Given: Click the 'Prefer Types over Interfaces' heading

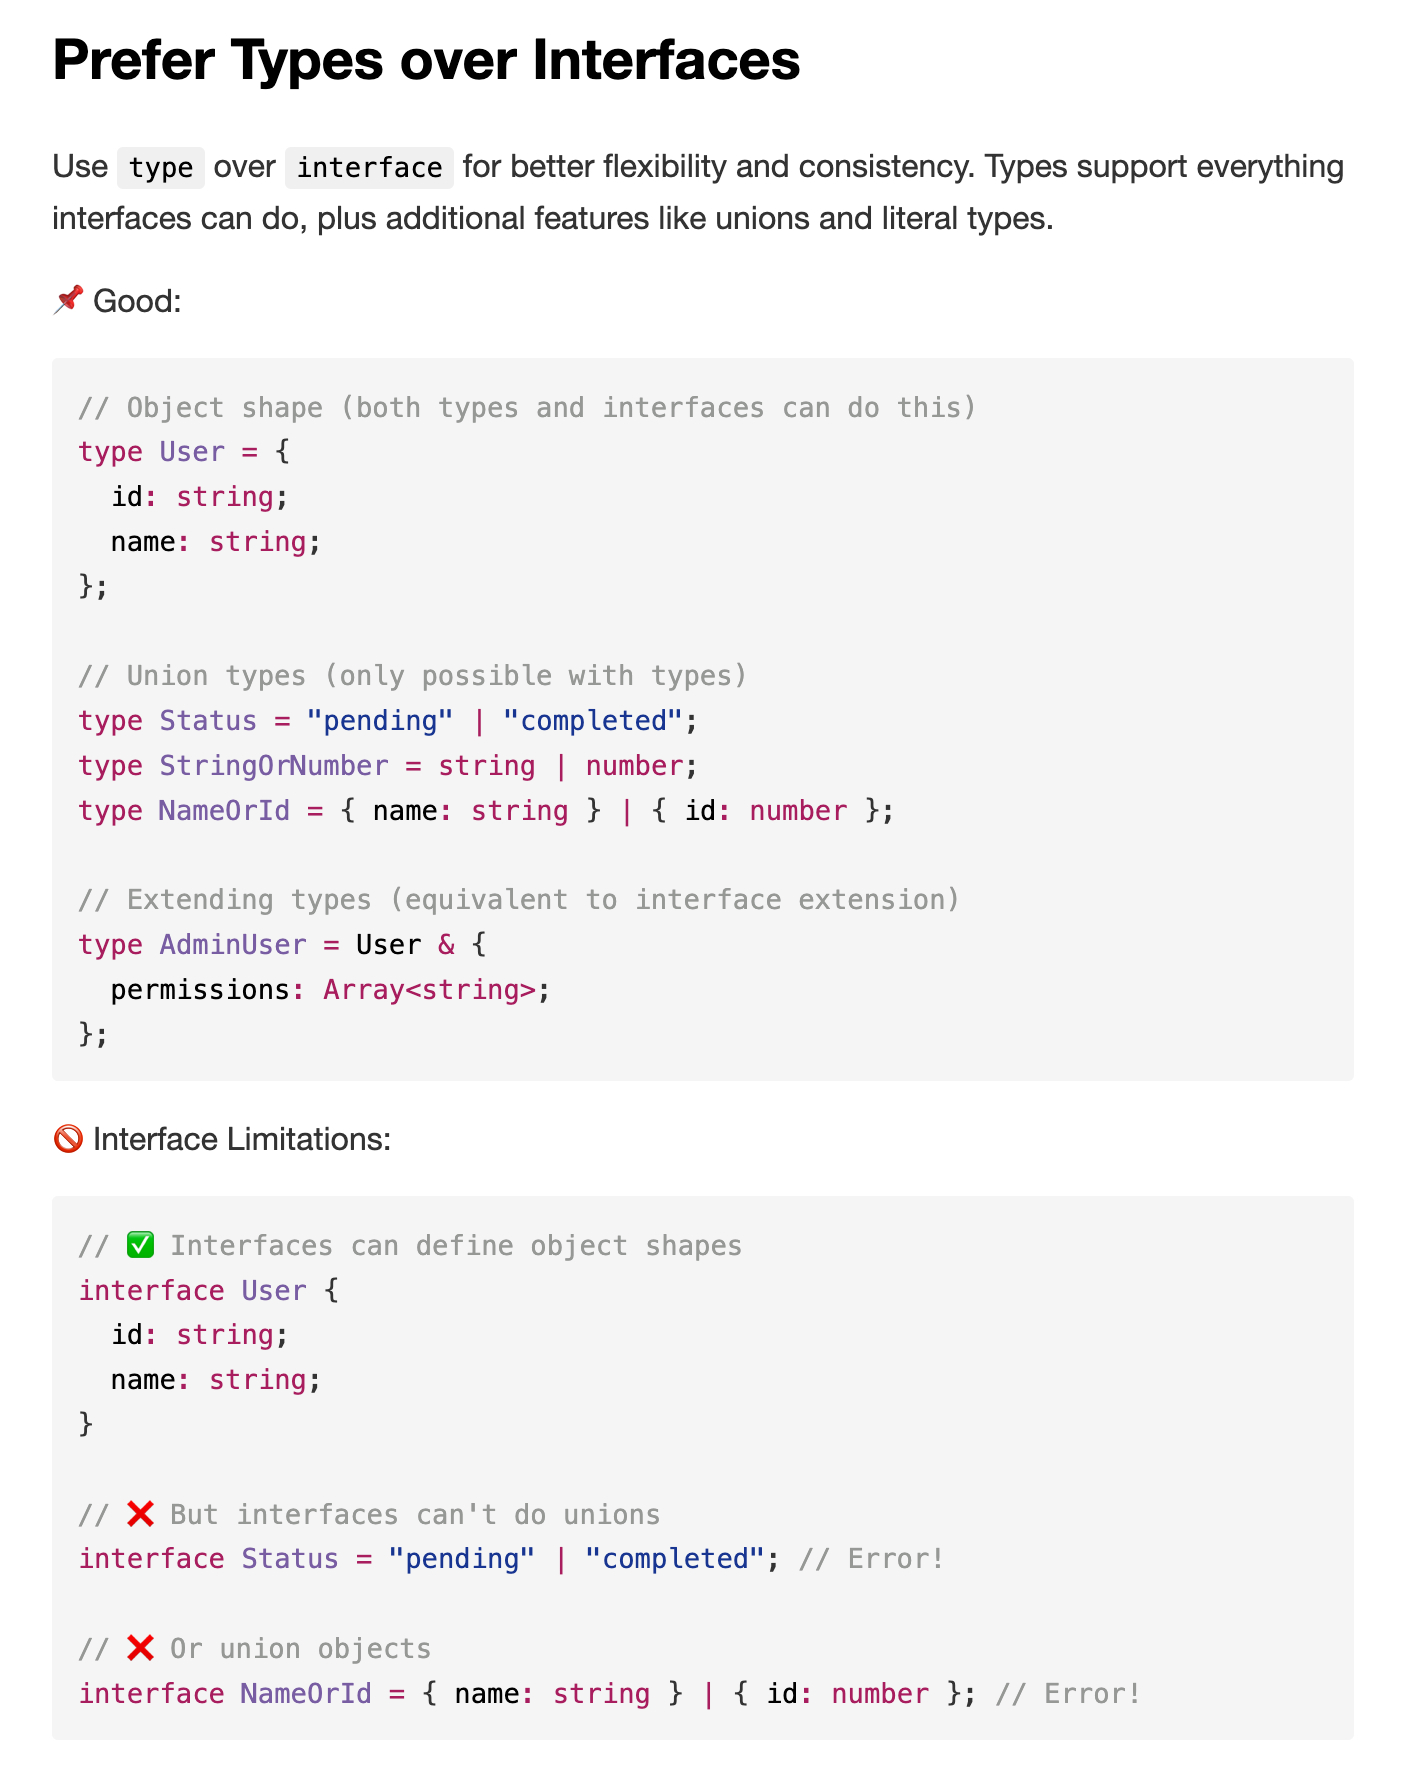Looking at the screenshot, I should pyautogui.click(x=426, y=60).
